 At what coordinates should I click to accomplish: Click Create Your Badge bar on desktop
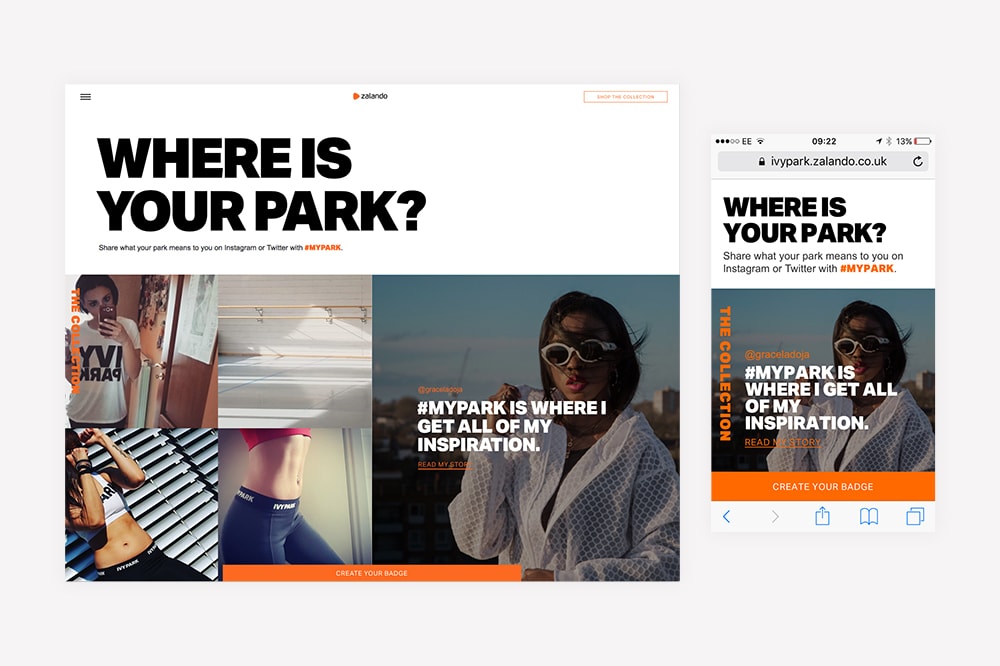tap(372, 573)
